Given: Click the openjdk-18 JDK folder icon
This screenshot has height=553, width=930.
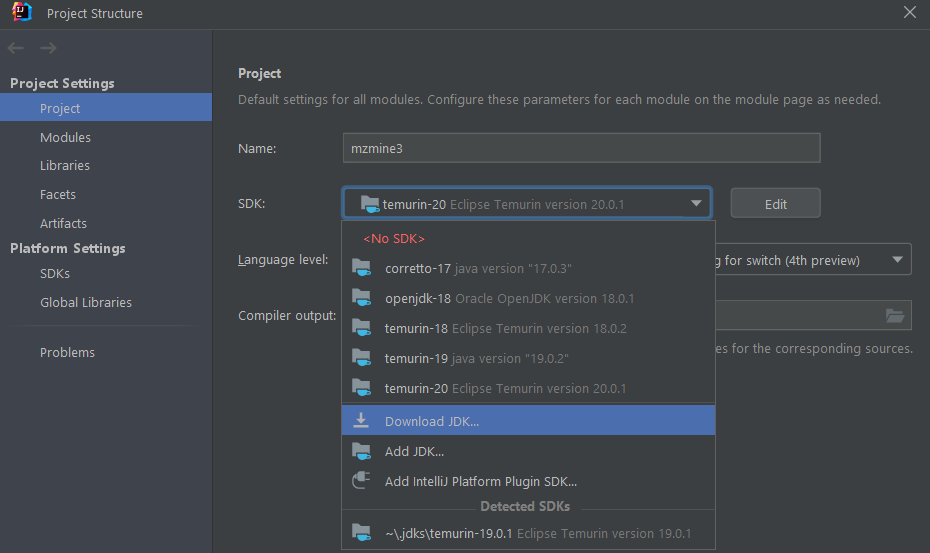Looking at the screenshot, I should (x=362, y=298).
